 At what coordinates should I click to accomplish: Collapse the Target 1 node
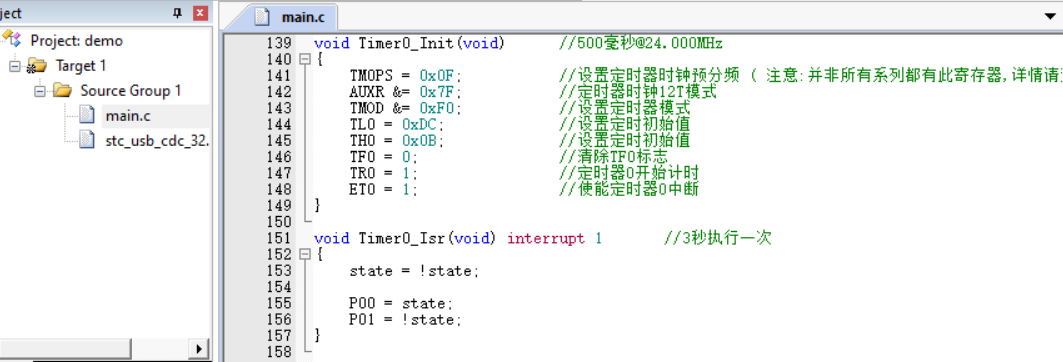[x=14, y=66]
